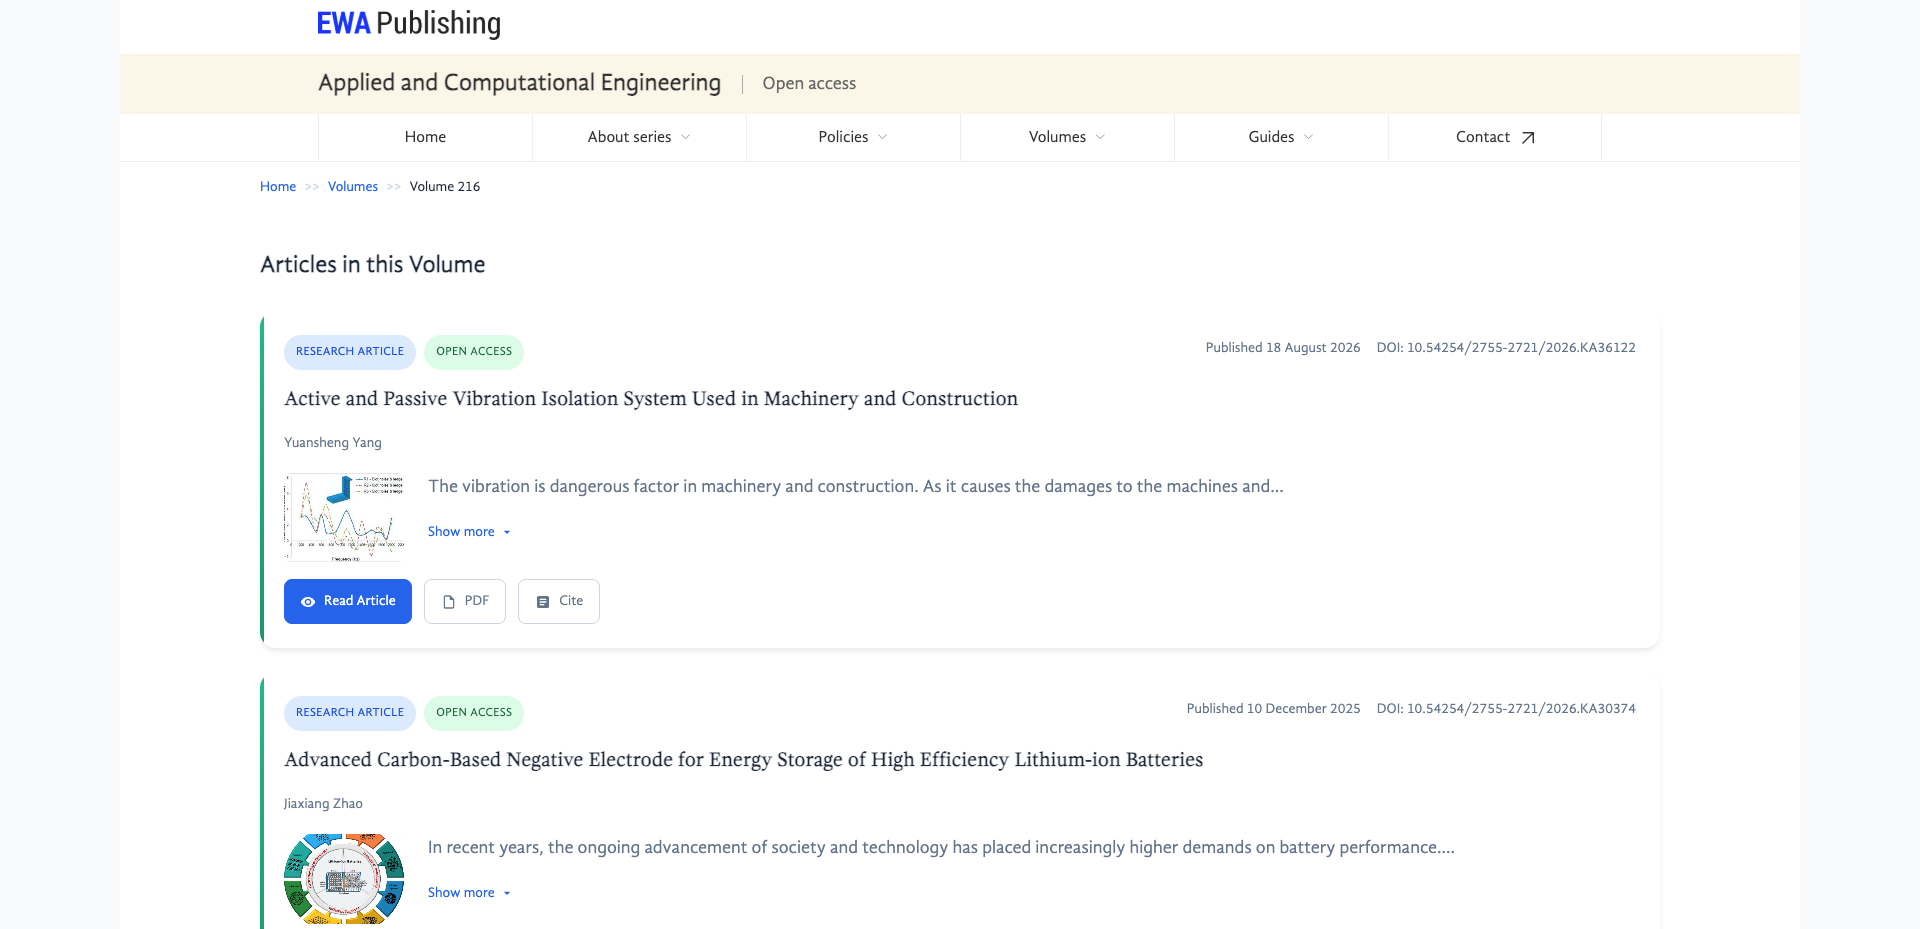
Task: Click the Published 18 August 2026 date
Action: point(1283,348)
